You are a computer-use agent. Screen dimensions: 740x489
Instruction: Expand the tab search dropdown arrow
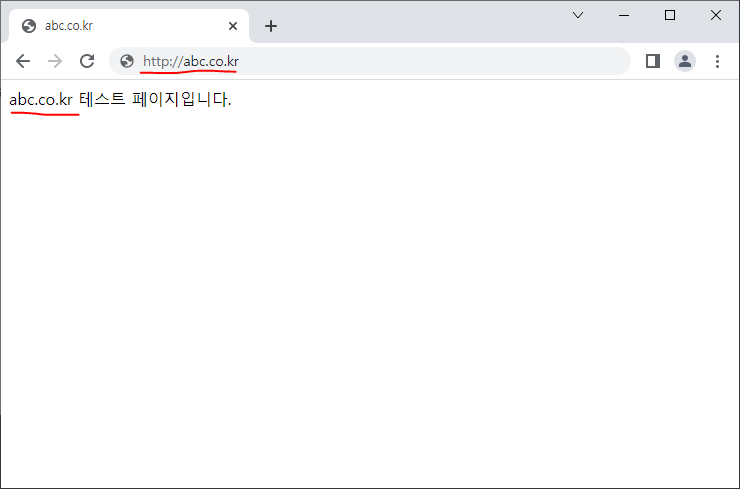pyautogui.click(x=578, y=15)
